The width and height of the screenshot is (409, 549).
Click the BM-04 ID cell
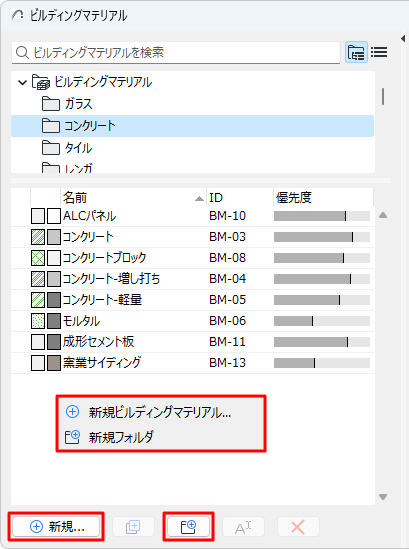(228, 279)
